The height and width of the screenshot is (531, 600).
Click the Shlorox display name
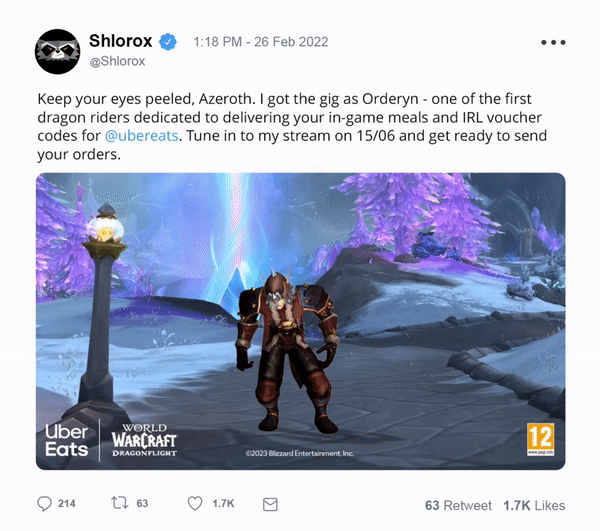[121, 41]
